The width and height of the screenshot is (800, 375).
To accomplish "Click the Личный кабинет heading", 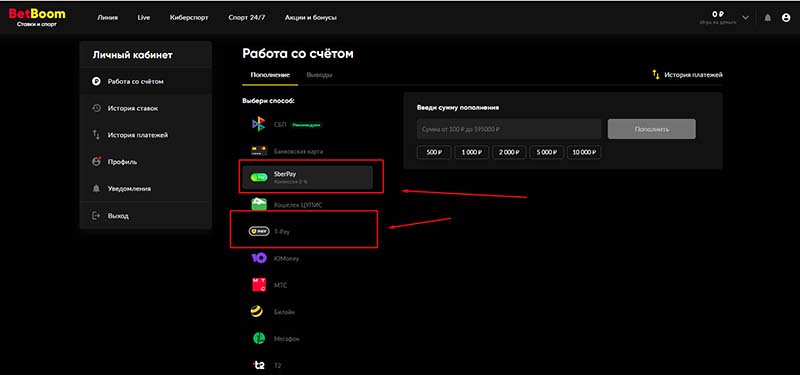I will coord(132,55).
